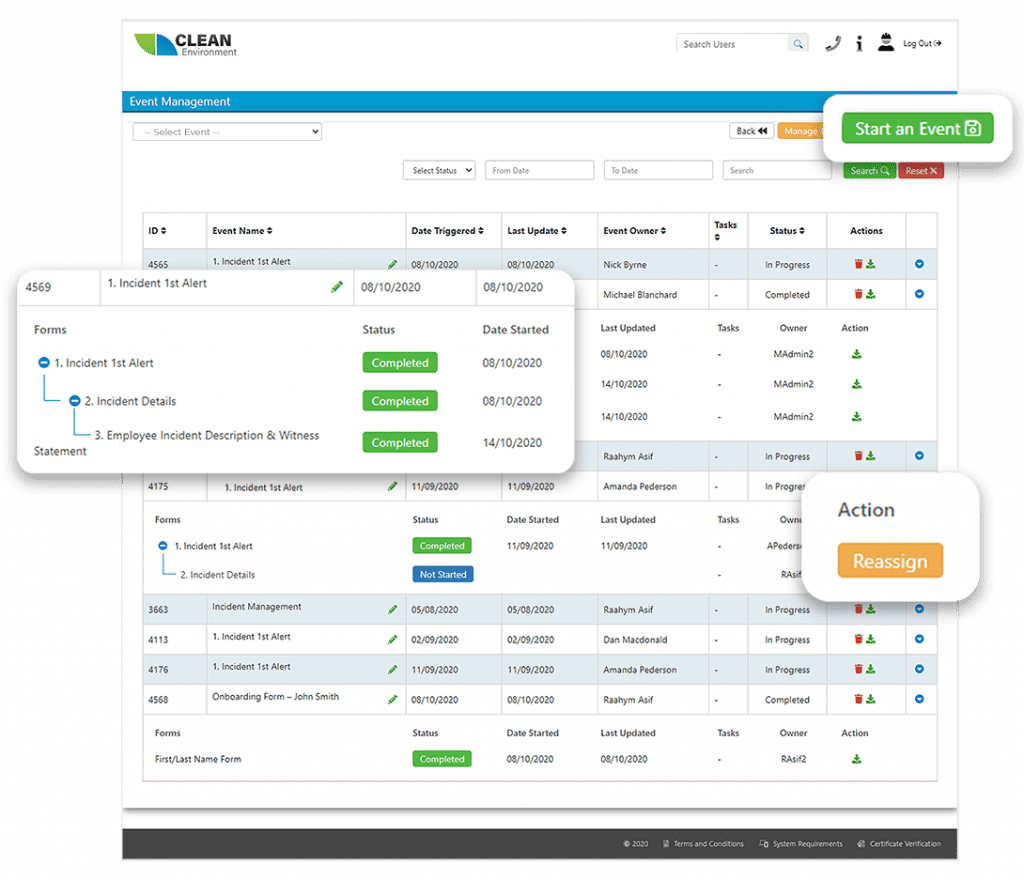The height and width of the screenshot is (880, 1024).
Task: Expand row 4176 details toggle
Action: (x=919, y=669)
